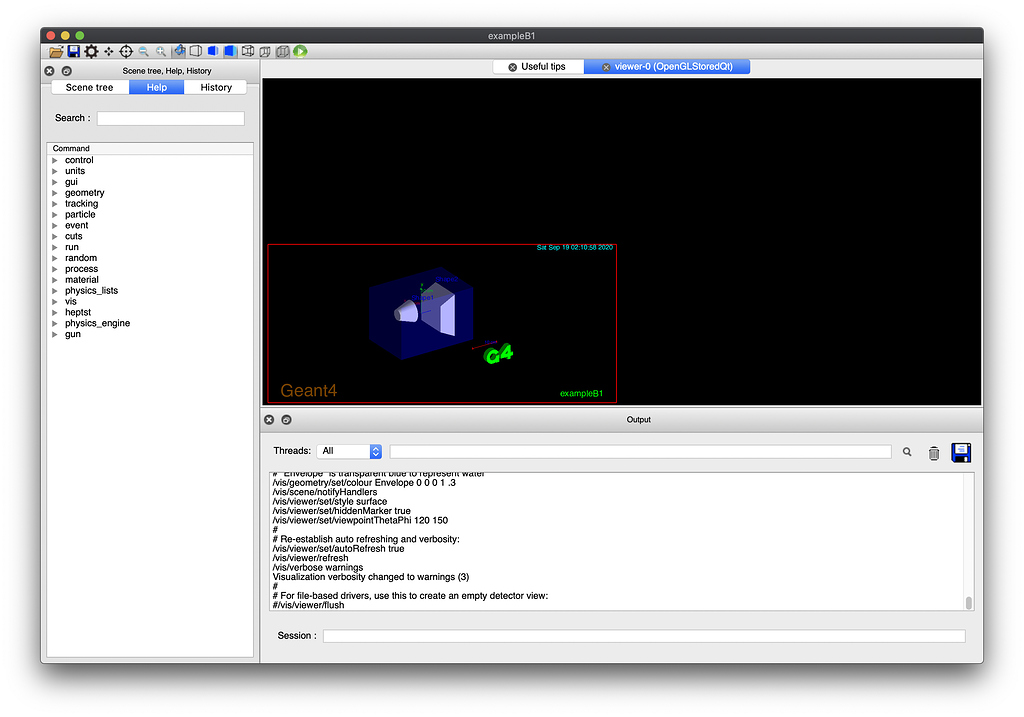
Task: Open the History tab
Action: pos(216,88)
